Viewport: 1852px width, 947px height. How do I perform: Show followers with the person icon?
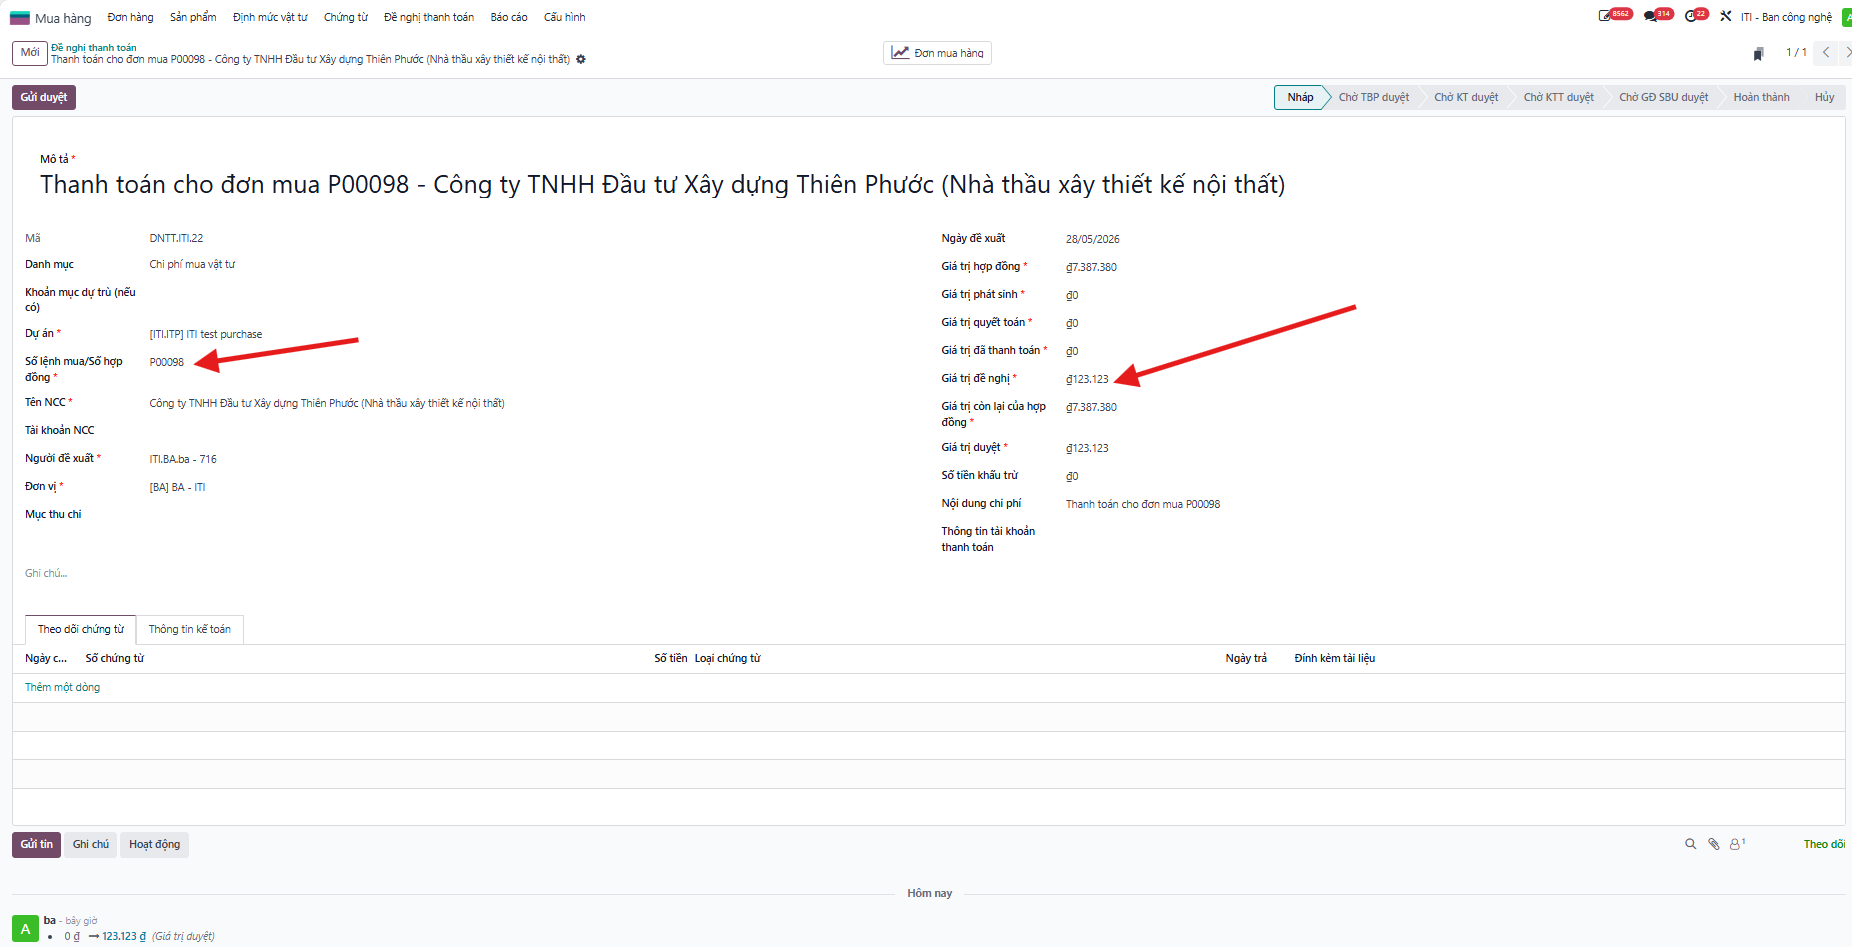coord(1737,844)
